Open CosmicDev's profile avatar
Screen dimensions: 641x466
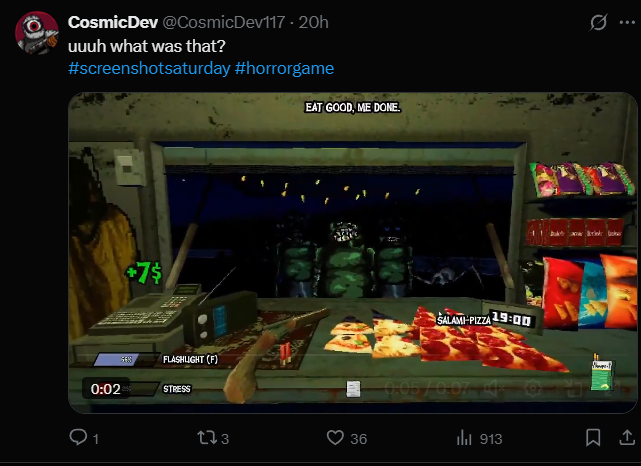tap(37, 33)
